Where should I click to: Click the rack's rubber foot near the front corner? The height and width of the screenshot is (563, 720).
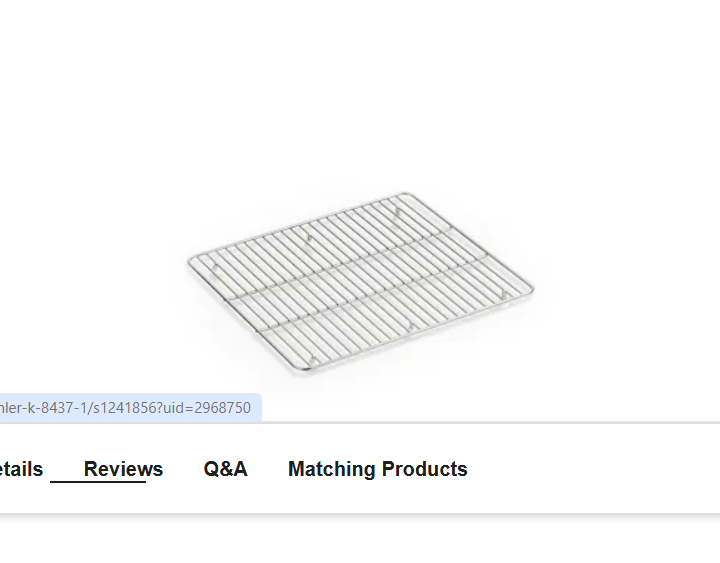313,361
